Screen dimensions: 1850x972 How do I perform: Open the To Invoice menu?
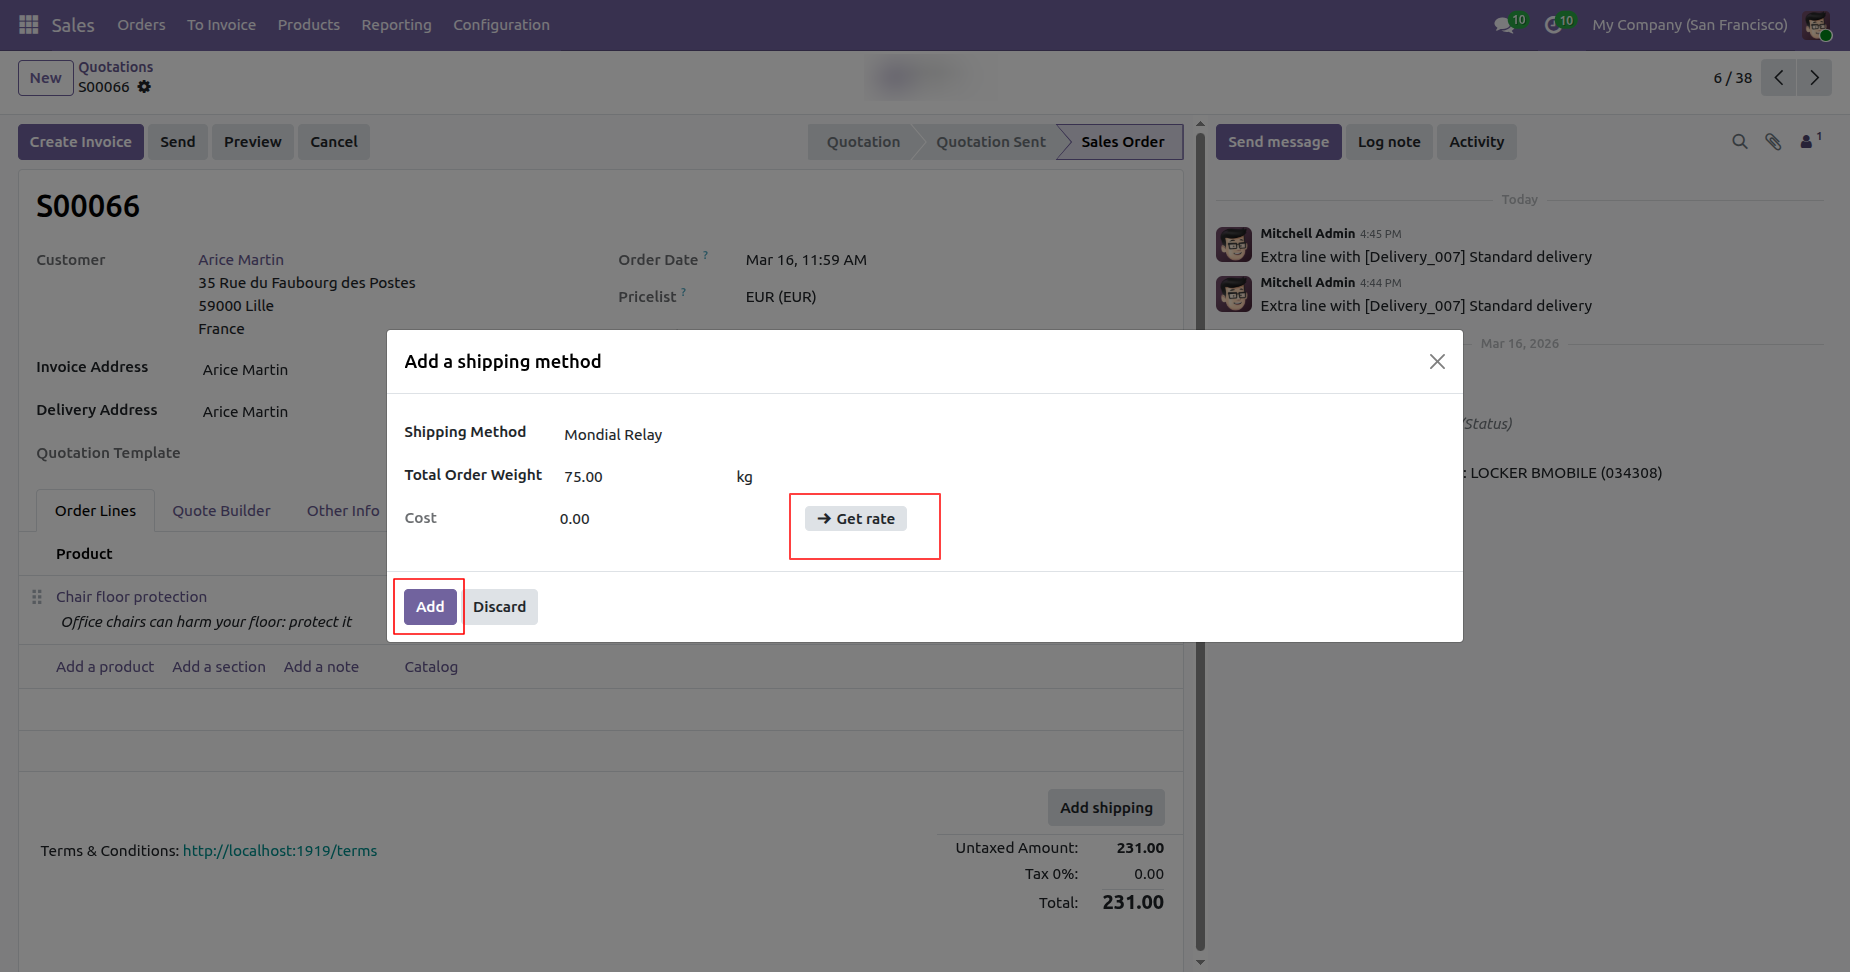point(221,25)
